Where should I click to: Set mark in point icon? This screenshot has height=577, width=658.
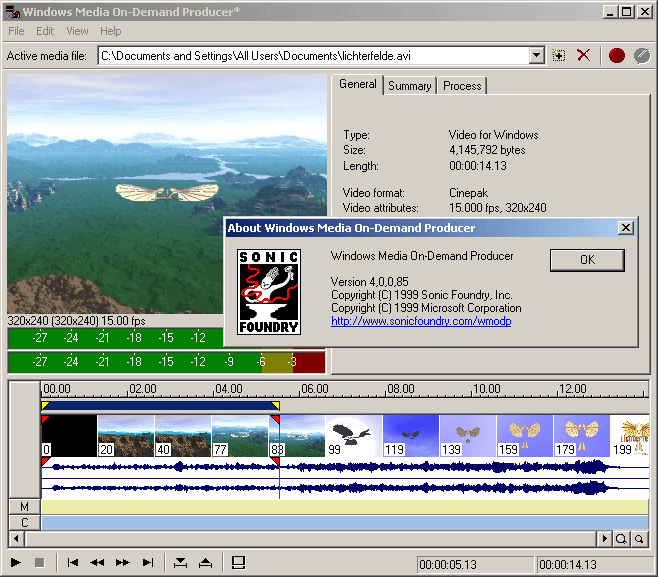(180, 562)
